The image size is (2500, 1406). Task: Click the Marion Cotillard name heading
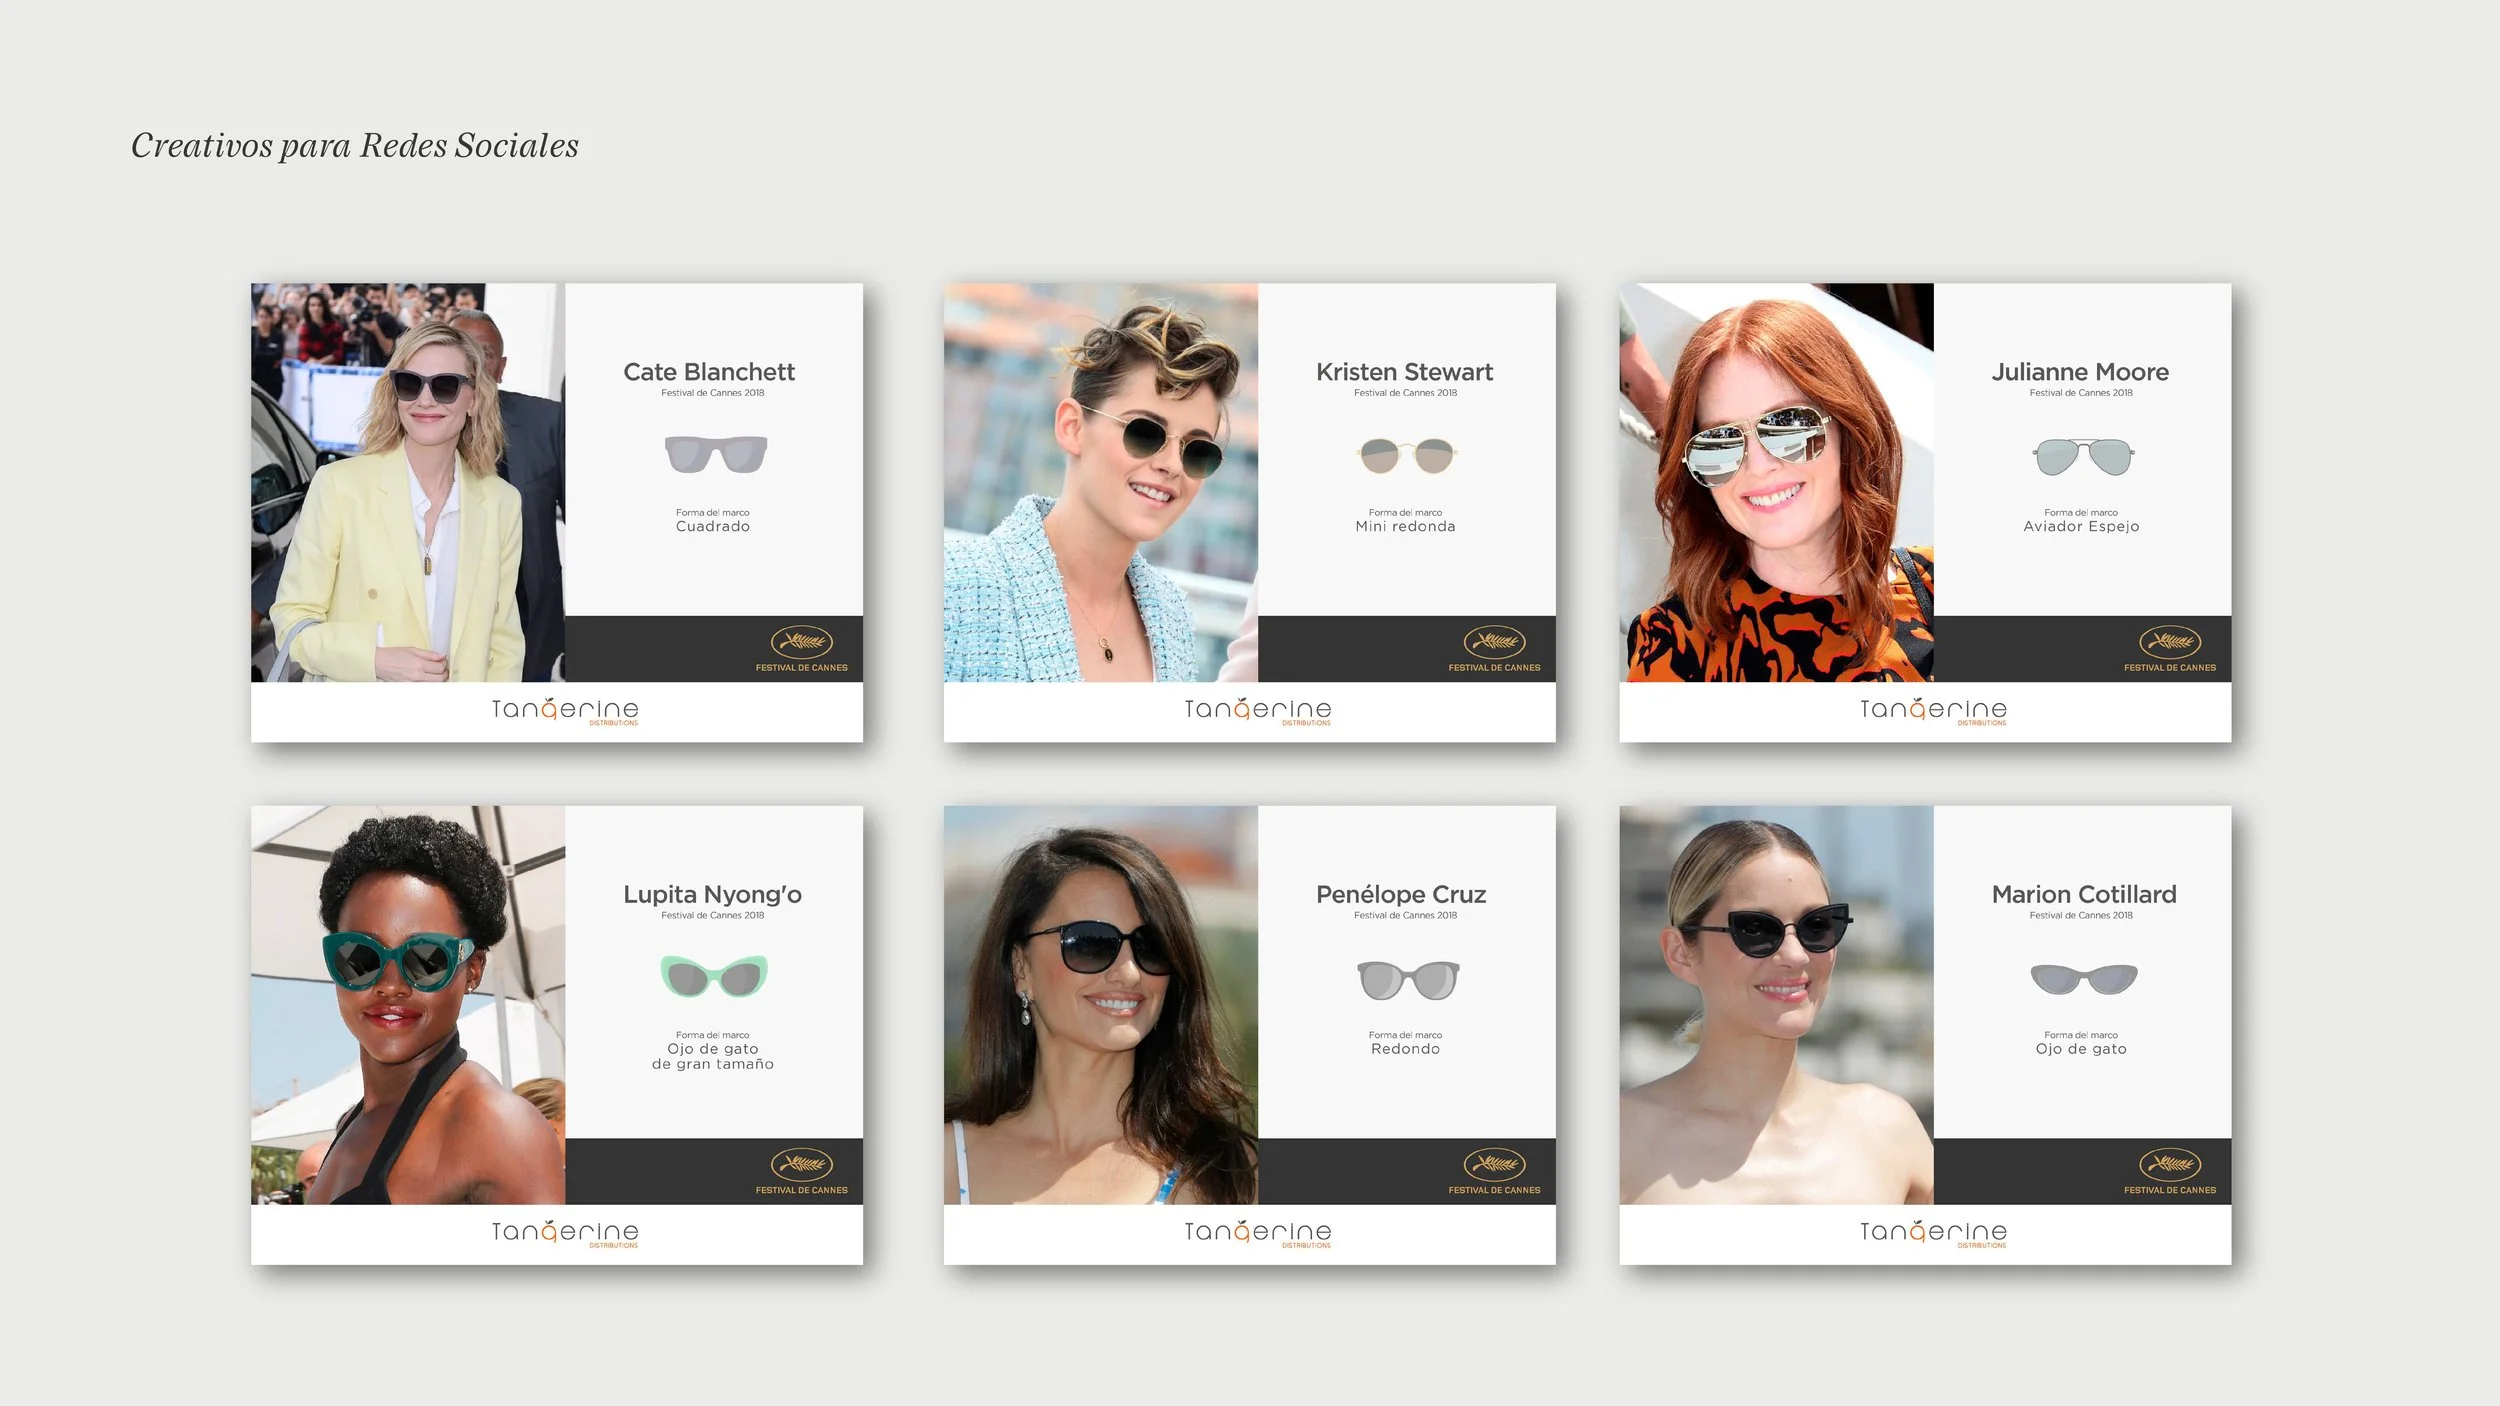pyautogui.click(x=2083, y=894)
